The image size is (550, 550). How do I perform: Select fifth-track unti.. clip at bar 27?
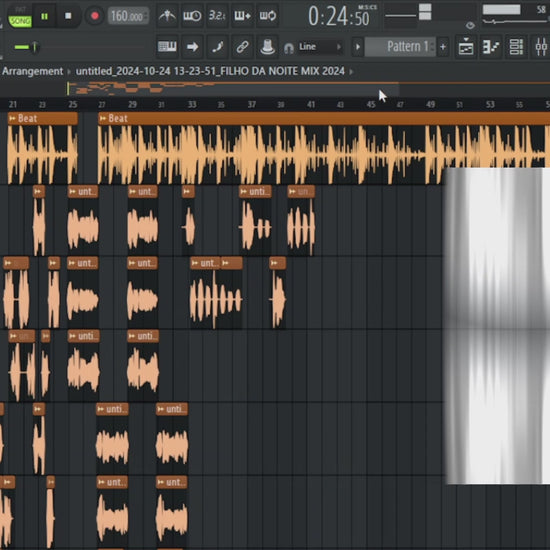[x=112, y=438]
